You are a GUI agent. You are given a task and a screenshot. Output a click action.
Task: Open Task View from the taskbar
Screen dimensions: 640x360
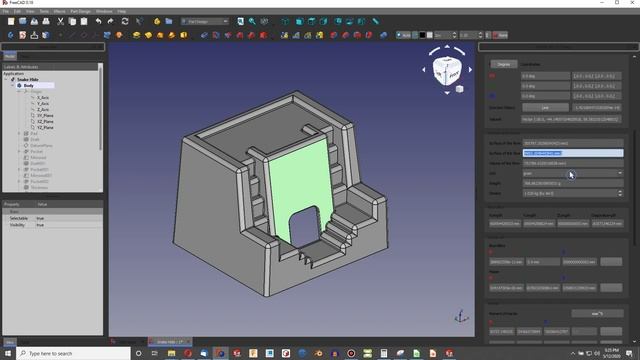(x=155, y=353)
